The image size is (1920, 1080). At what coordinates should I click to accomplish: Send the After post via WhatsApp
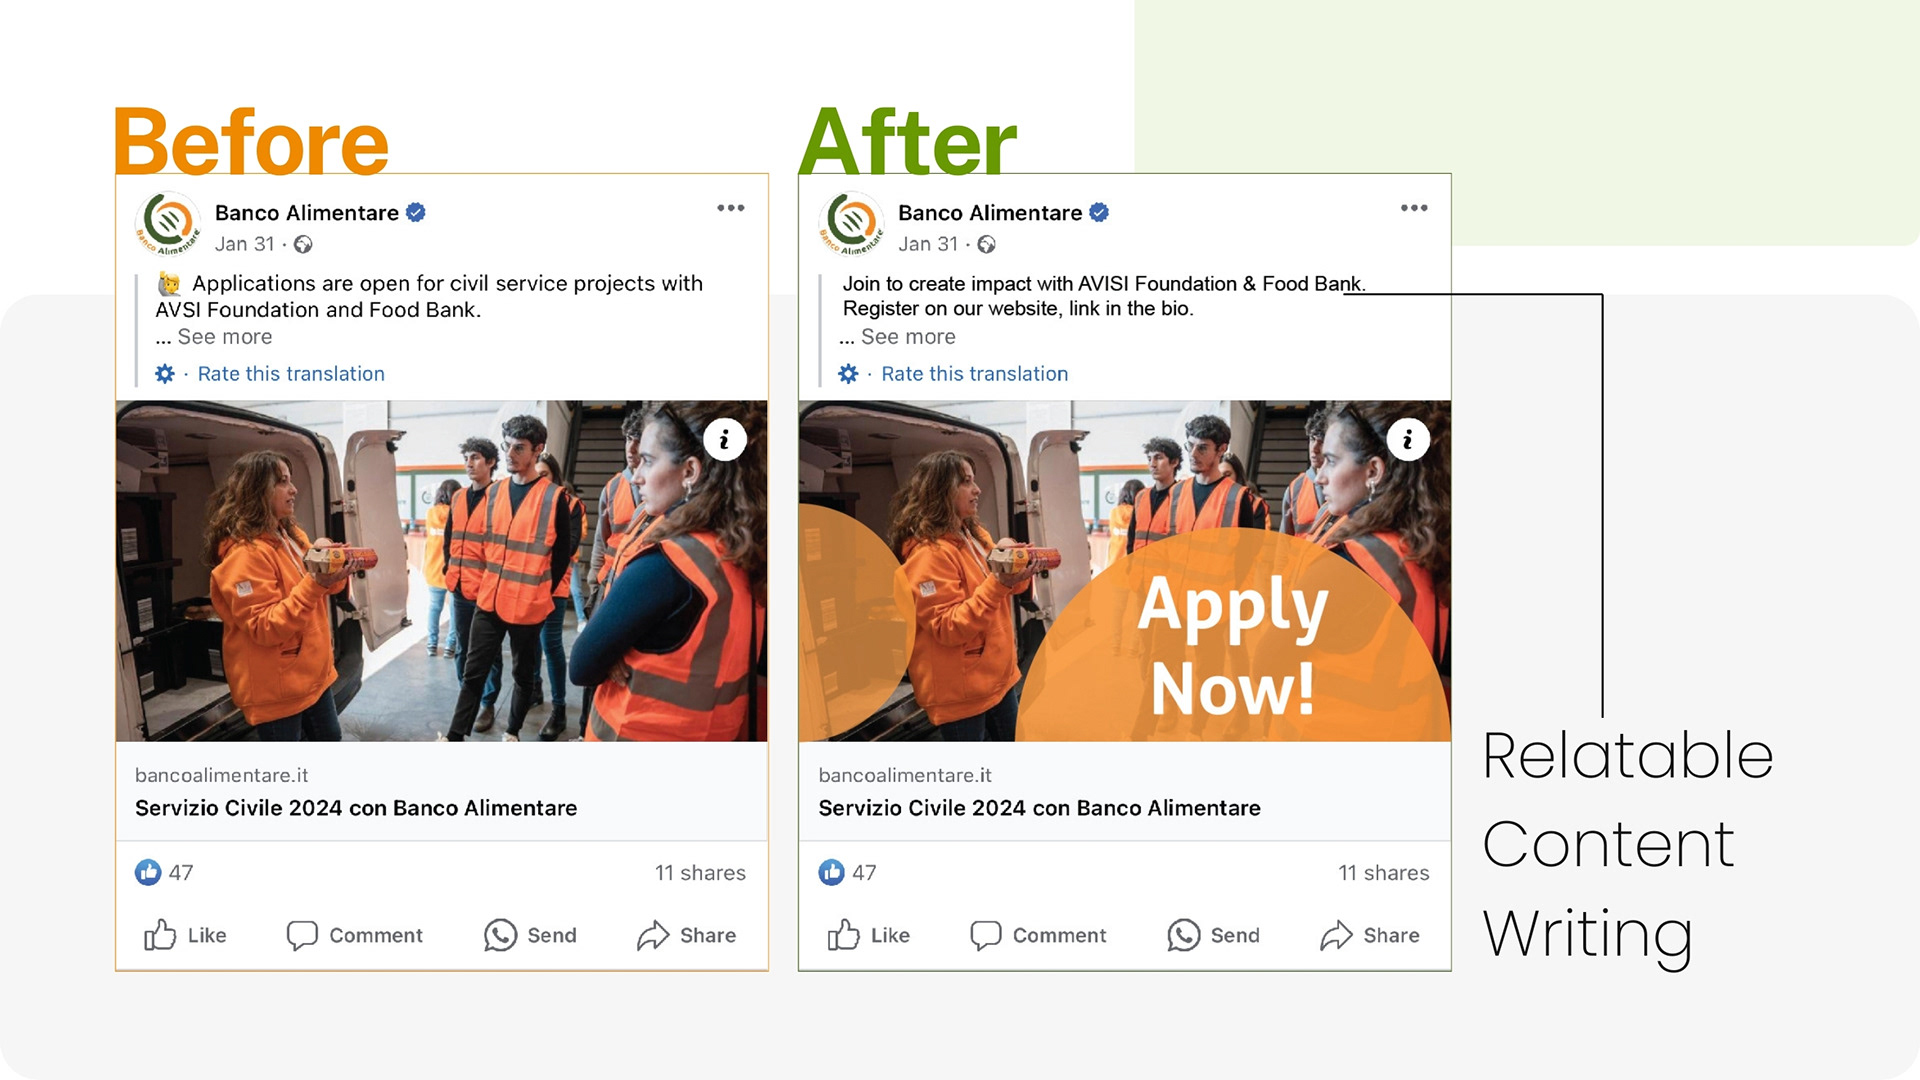1213,935
